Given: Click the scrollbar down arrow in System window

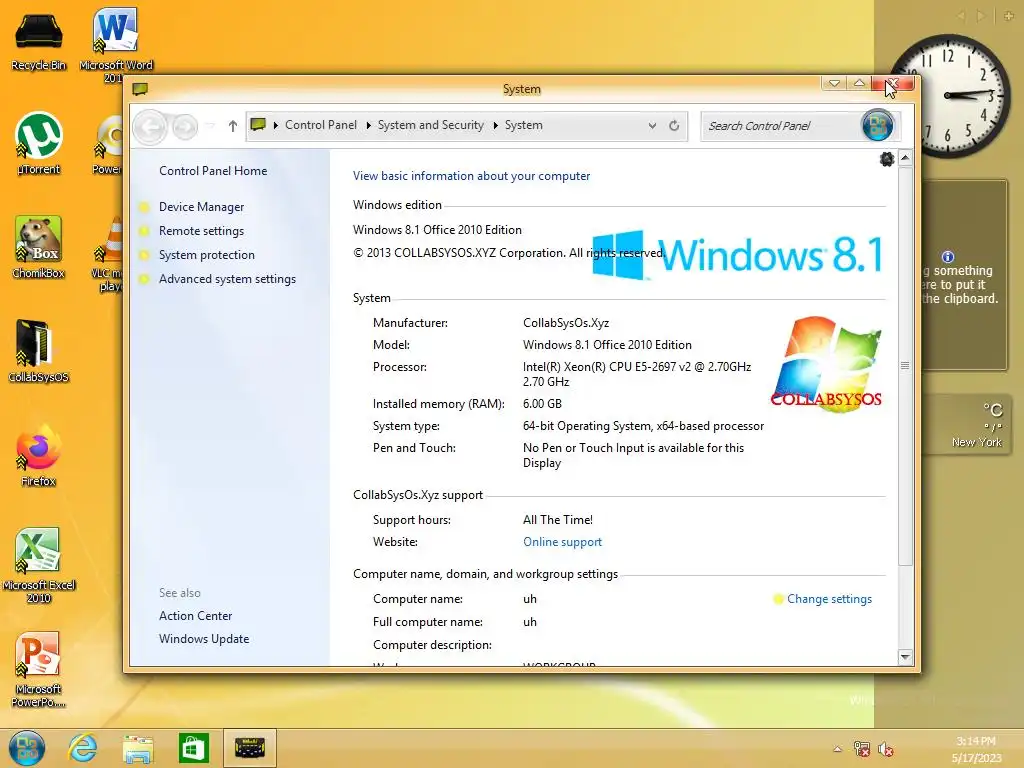Looking at the screenshot, I should (x=905, y=657).
